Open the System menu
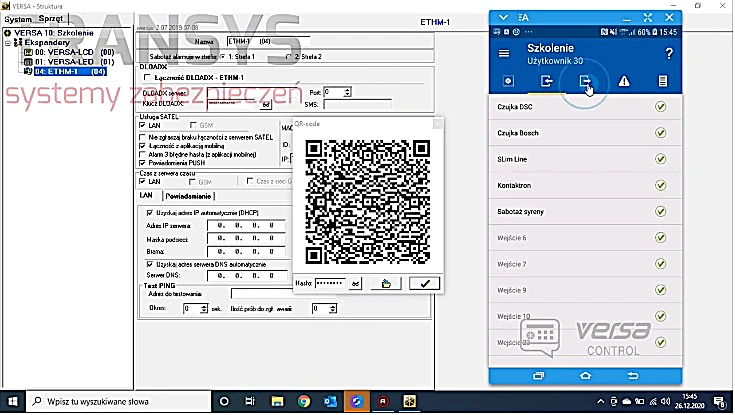Viewport: 735px width, 415px height. click(18, 19)
